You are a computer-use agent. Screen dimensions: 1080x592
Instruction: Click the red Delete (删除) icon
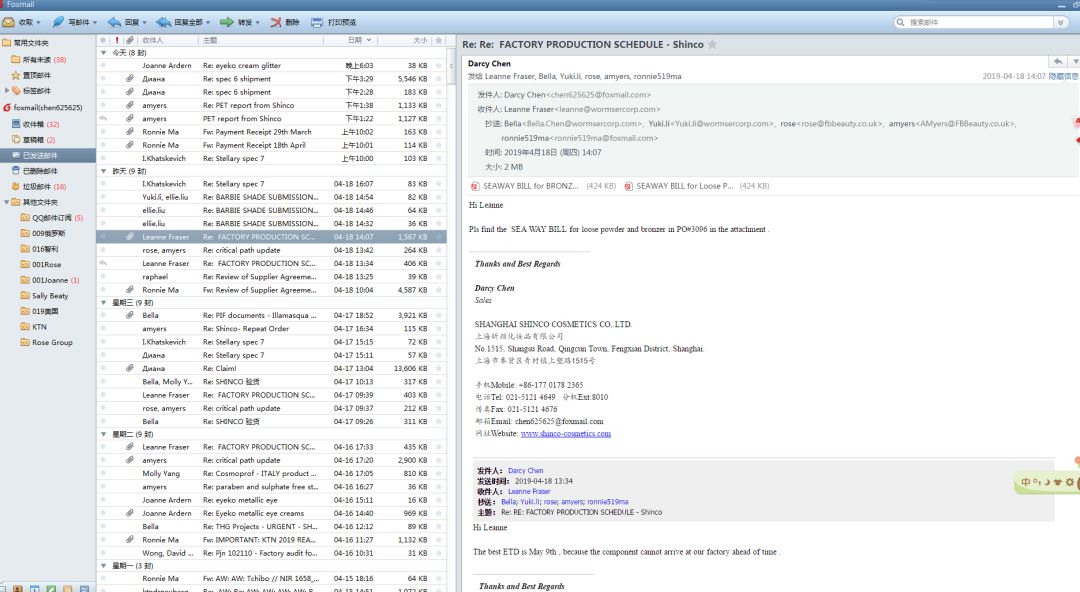(x=276, y=22)
